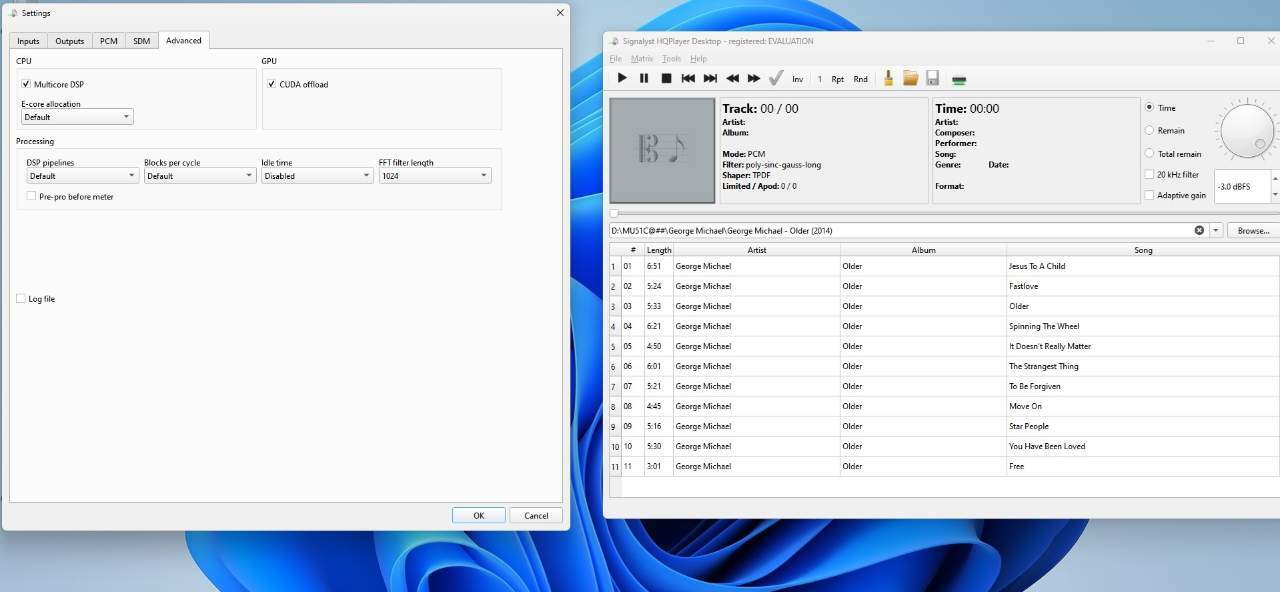Viewport: 1280px width, 592px height.
Task: Pause playback in HQPlayer toolbar
Action: tap(644, 78)
